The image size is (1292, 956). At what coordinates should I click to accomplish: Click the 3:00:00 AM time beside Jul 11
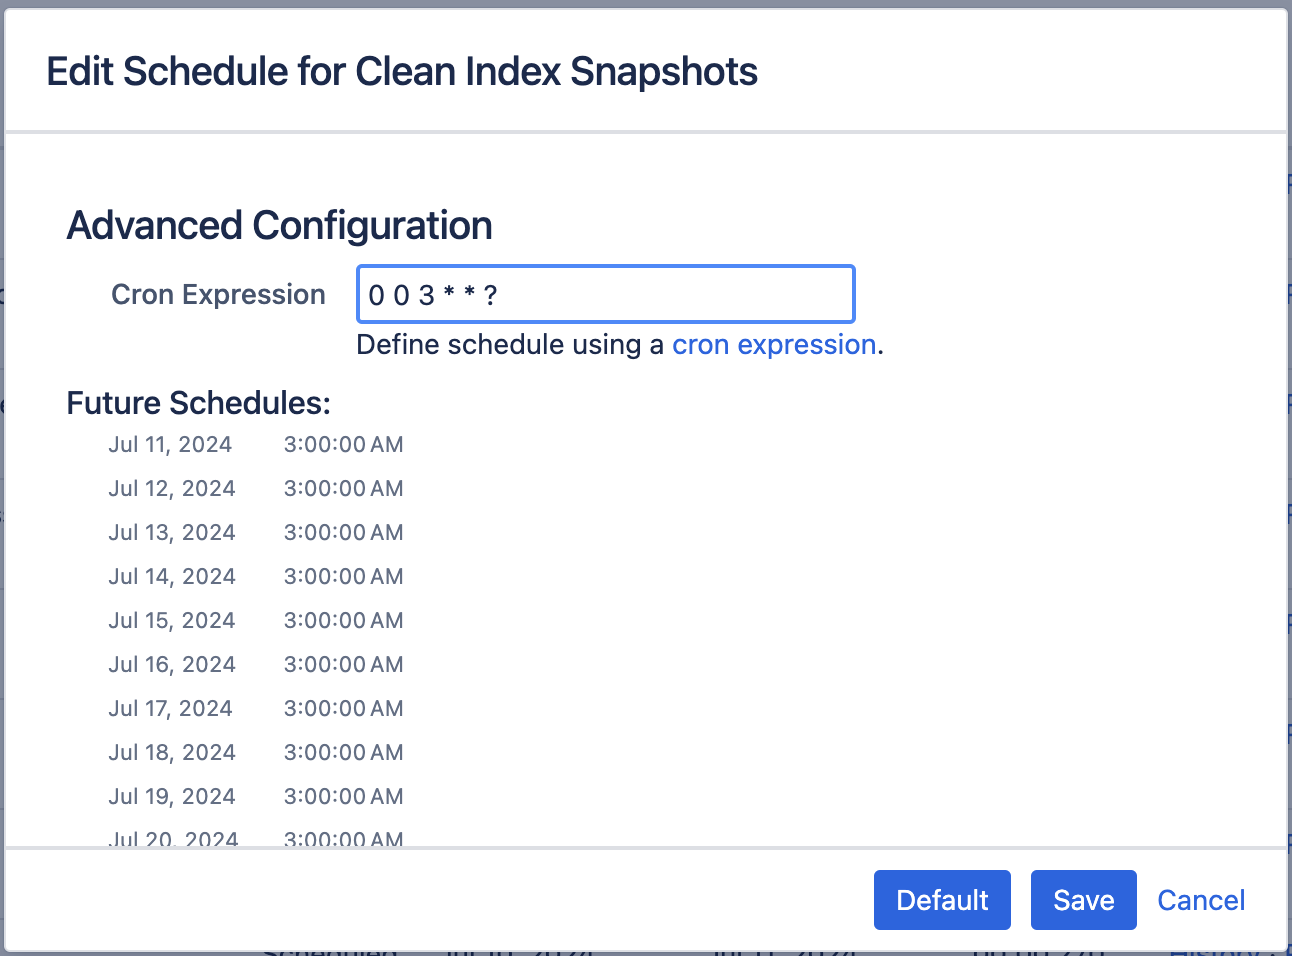(x=343, y=445)
